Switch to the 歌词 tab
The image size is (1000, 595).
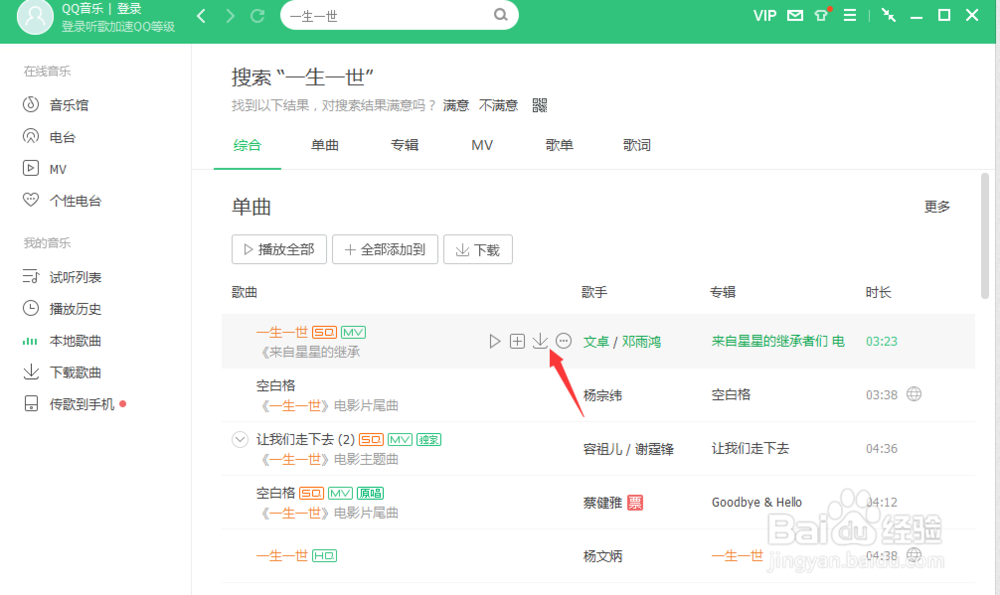637,145
